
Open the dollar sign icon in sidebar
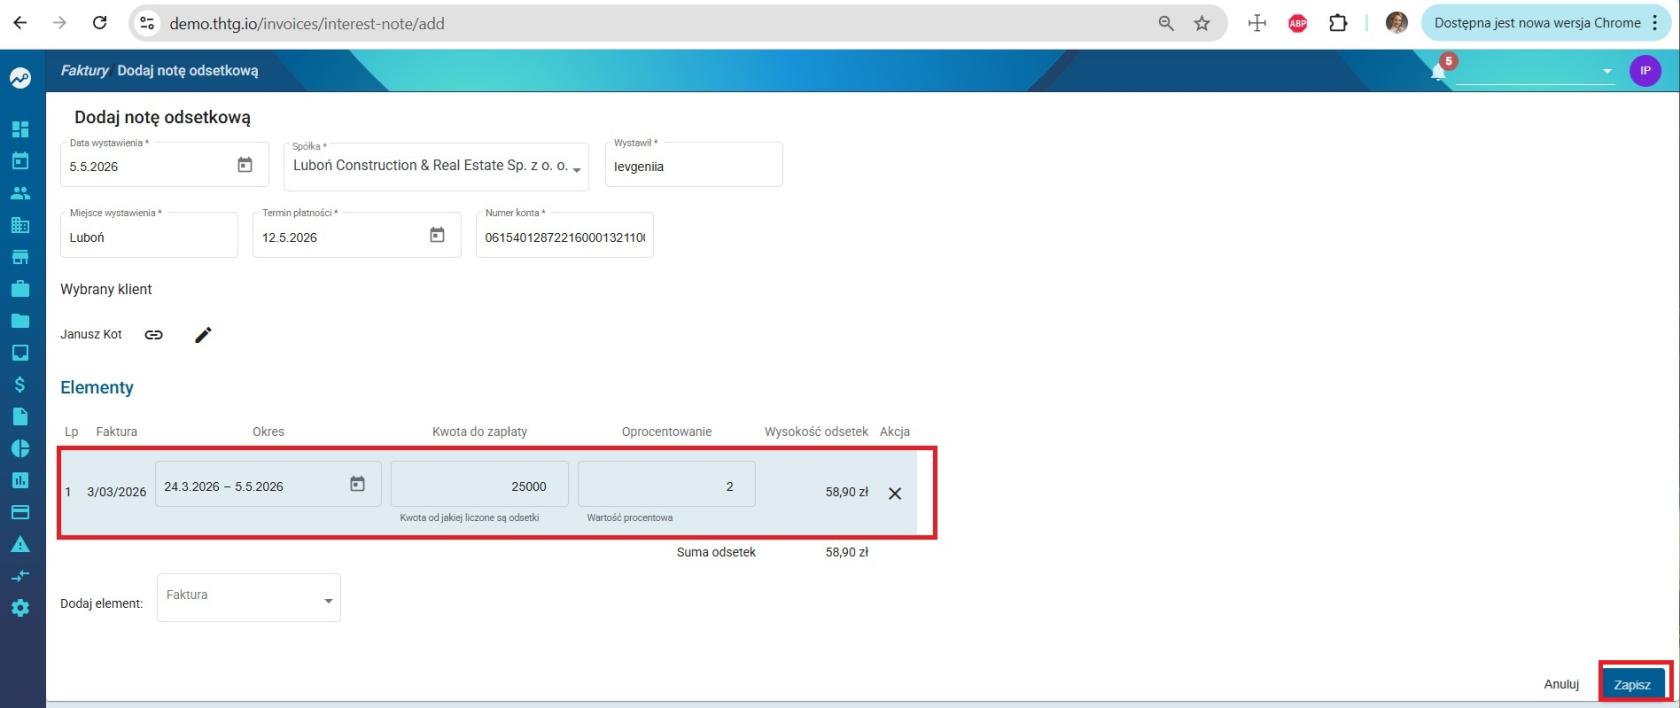click(20, 384)
